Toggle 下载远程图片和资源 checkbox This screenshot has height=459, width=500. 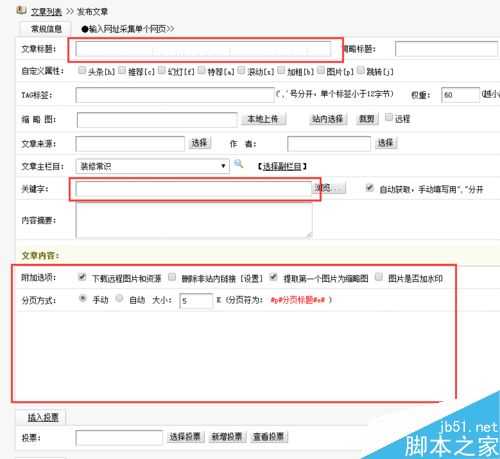click(82, 277)
